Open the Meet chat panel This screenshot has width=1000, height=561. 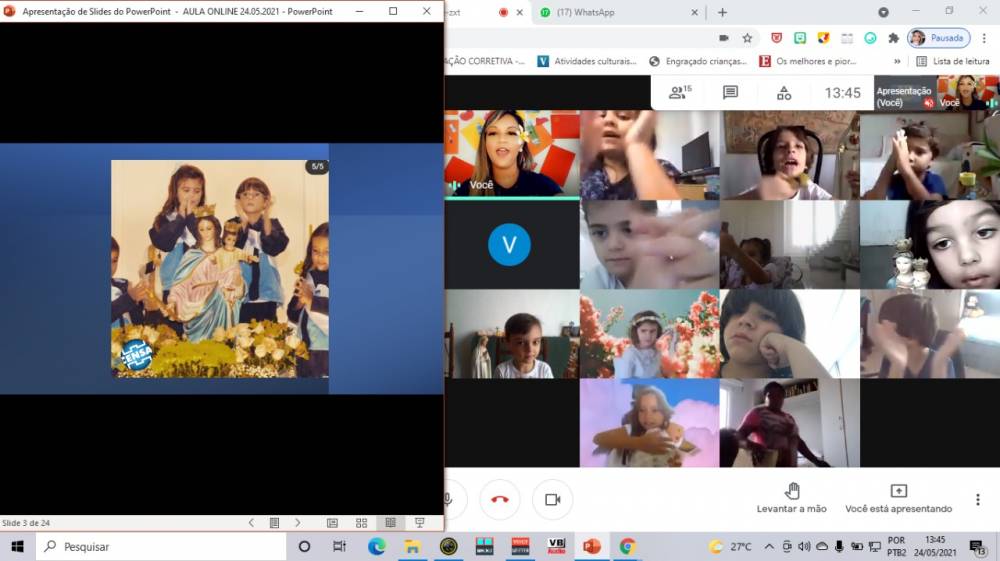(730, 92)
